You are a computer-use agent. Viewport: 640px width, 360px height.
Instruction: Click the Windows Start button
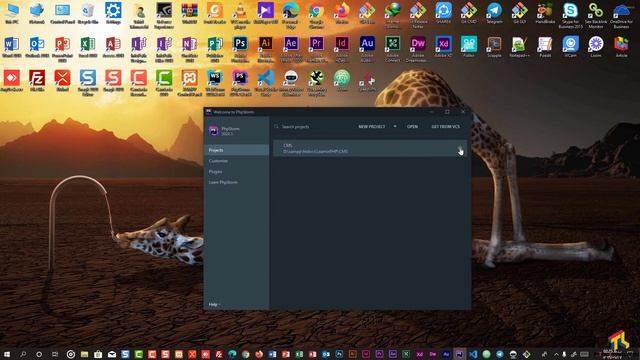pyautogui.click(x=7, y=354)
